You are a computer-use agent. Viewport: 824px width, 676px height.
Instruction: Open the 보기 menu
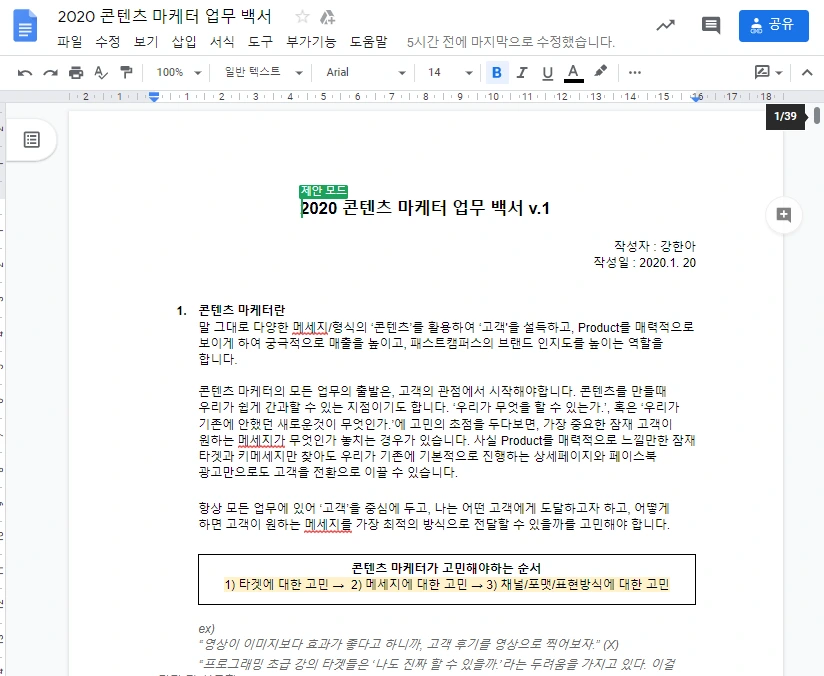point(146,42)
